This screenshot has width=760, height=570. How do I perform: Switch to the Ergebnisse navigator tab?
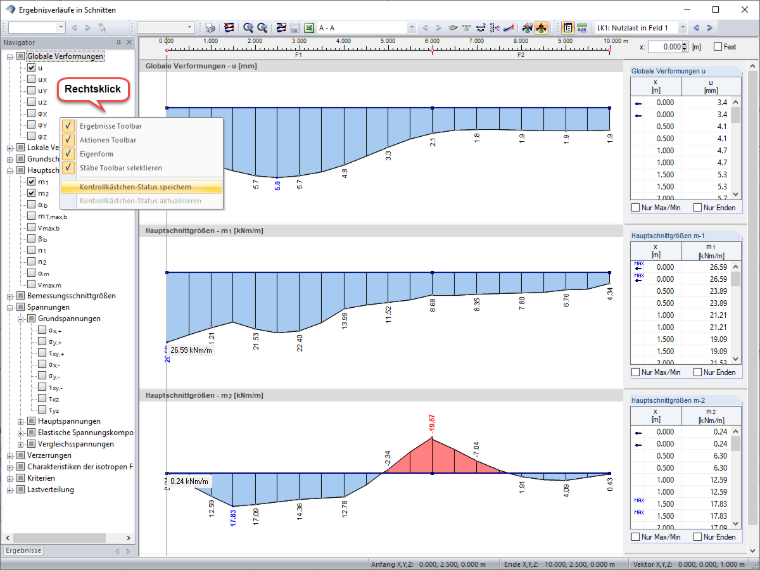point(23,551)
